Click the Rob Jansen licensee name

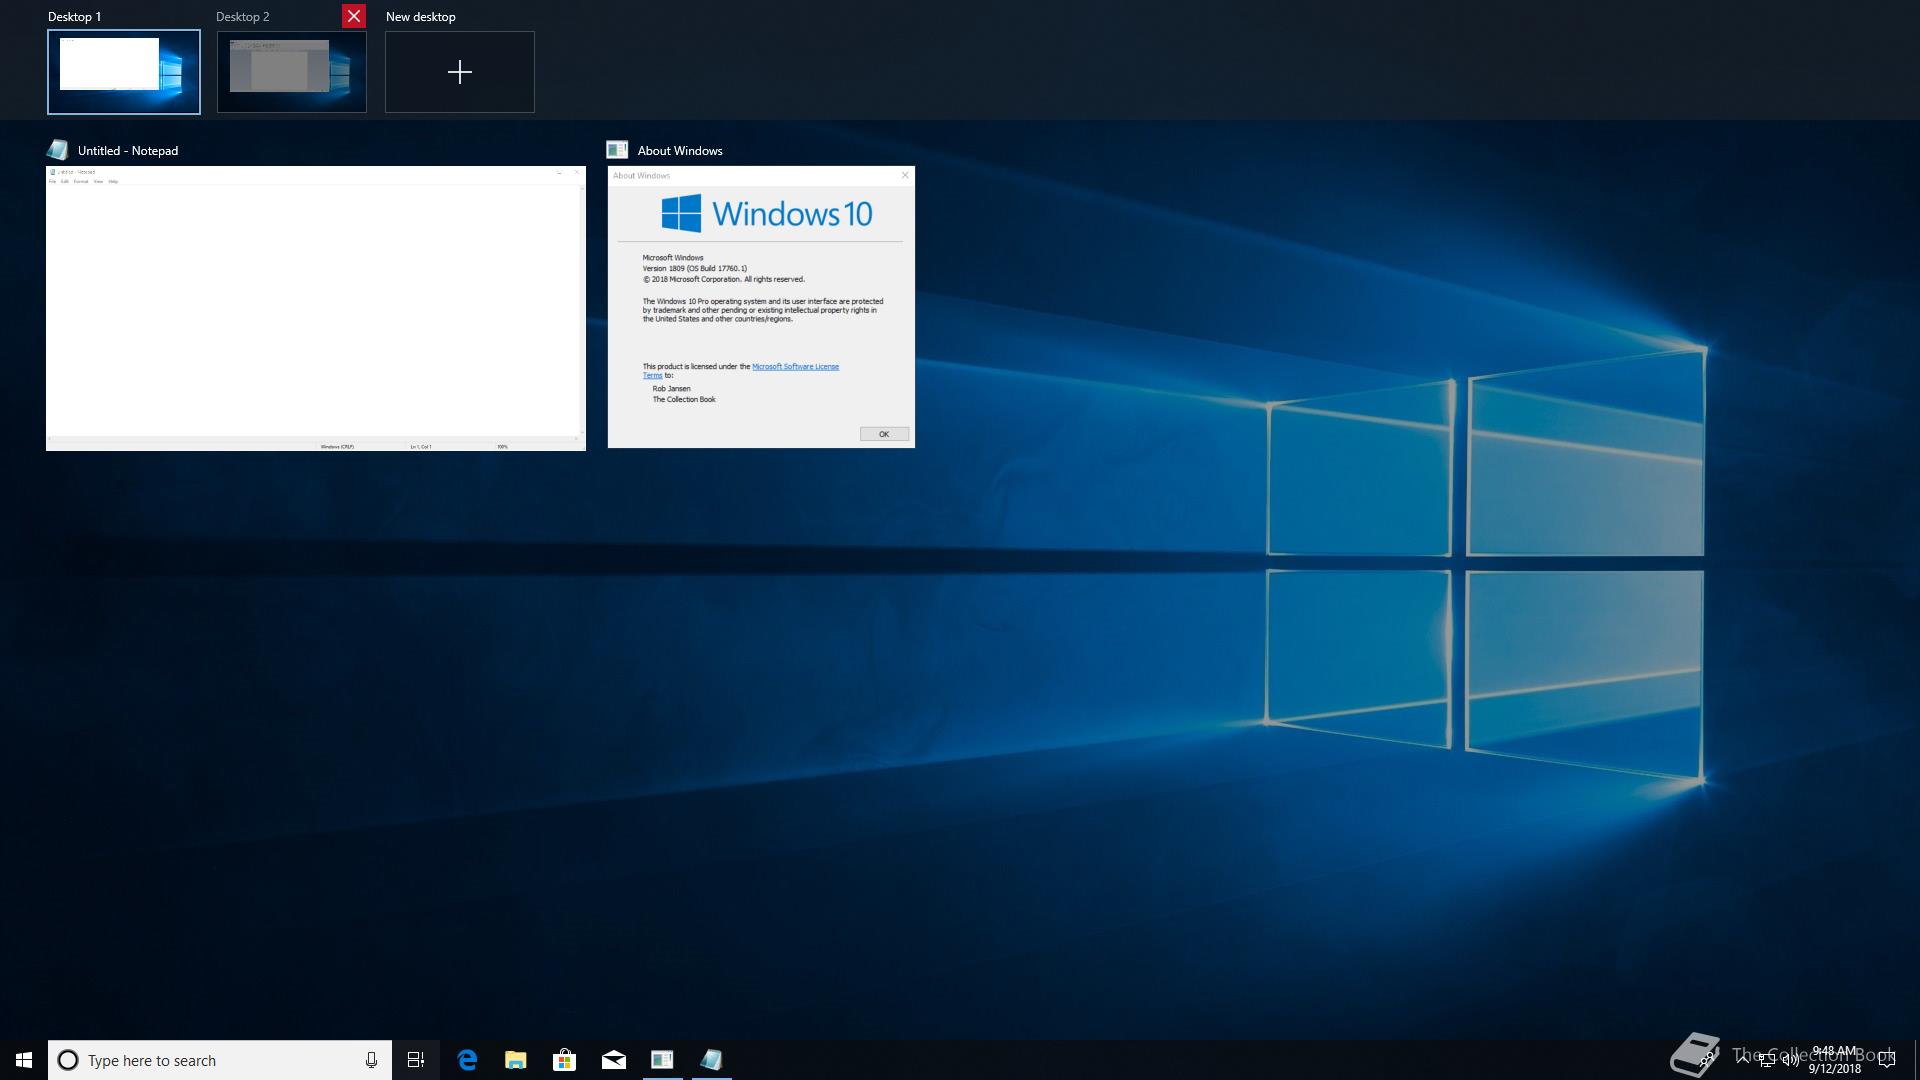pyautogui.click(x=671, y=389)
